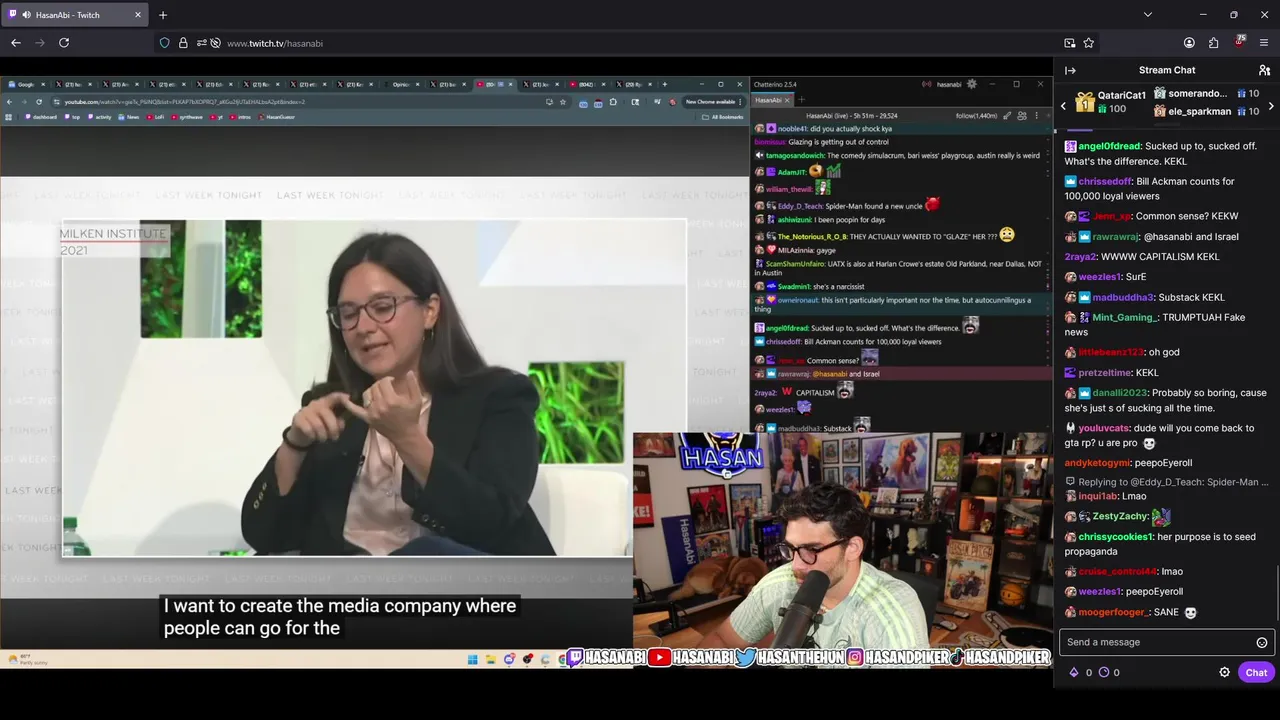Screen dimensions: 1280x720
Task: Reload the Twitch page
Action: point(64,43)
